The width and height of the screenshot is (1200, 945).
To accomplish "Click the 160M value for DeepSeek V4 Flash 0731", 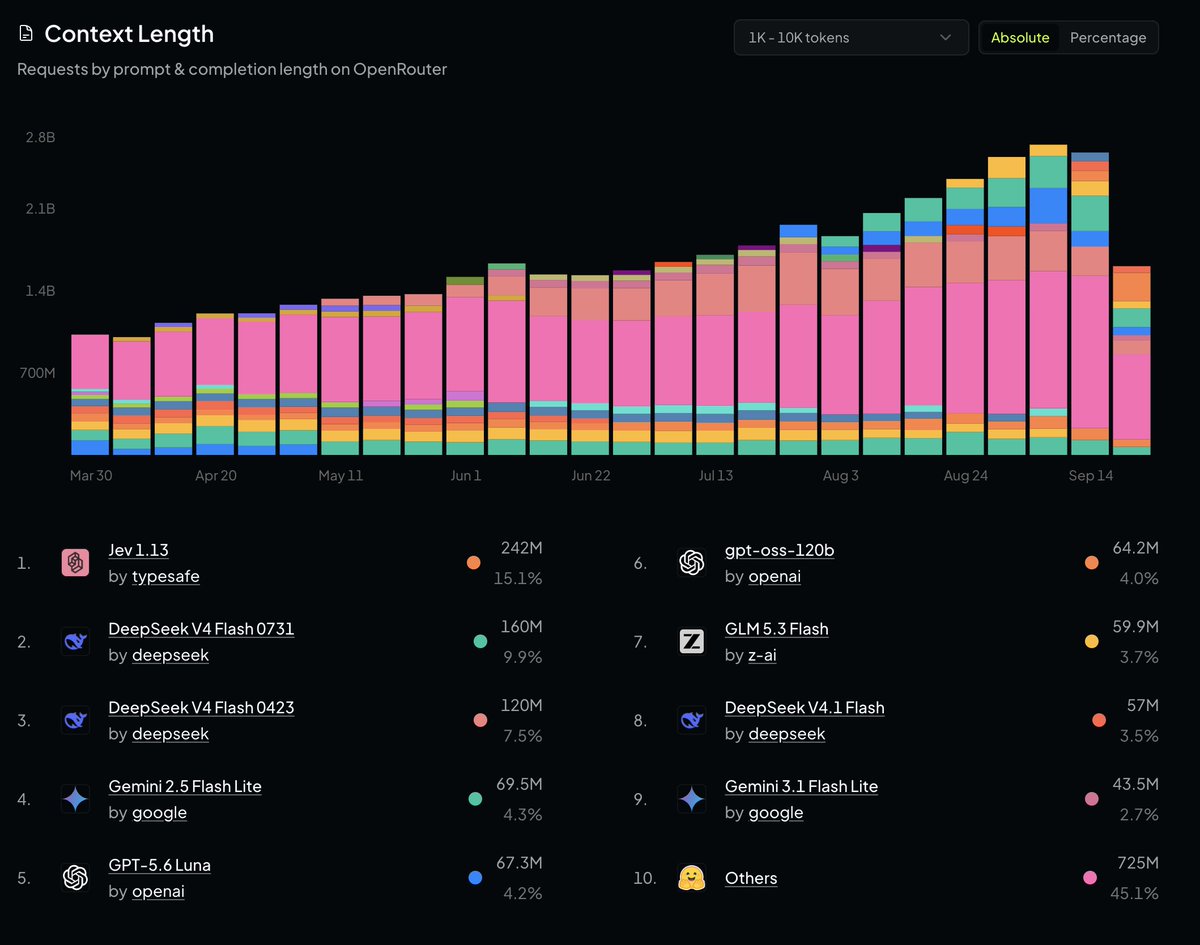I will coord(522,627).
